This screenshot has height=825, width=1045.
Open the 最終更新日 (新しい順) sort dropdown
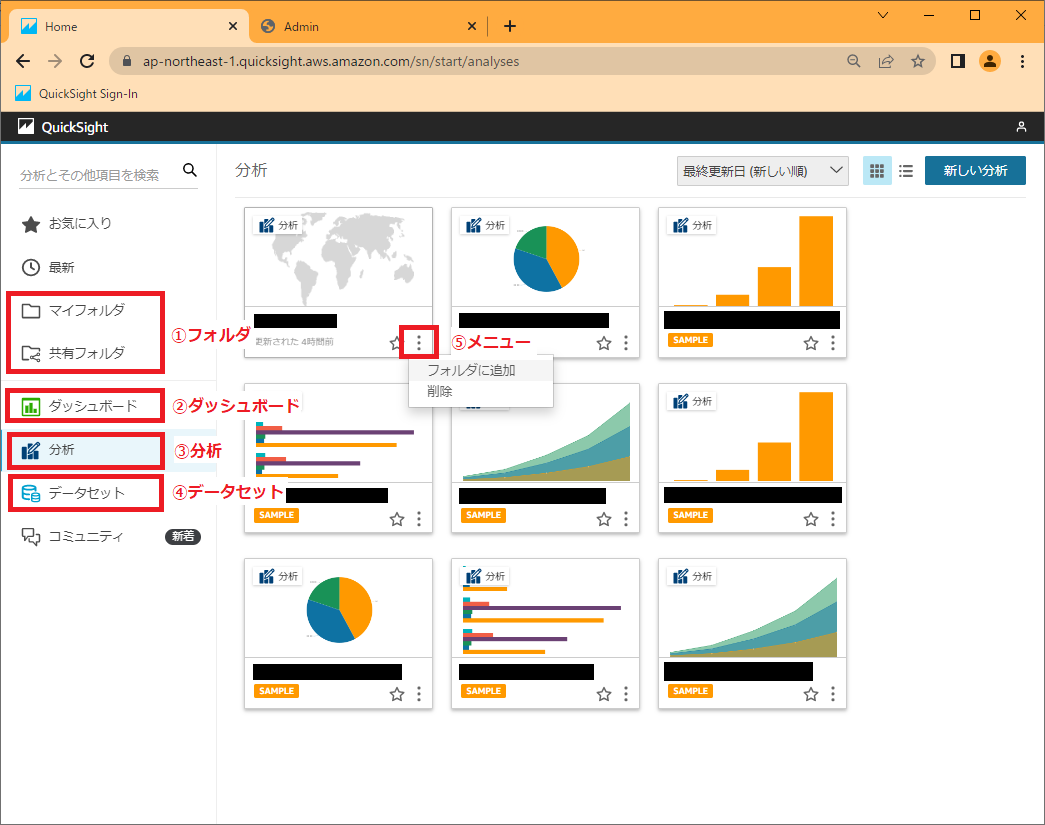coord(762,171)
